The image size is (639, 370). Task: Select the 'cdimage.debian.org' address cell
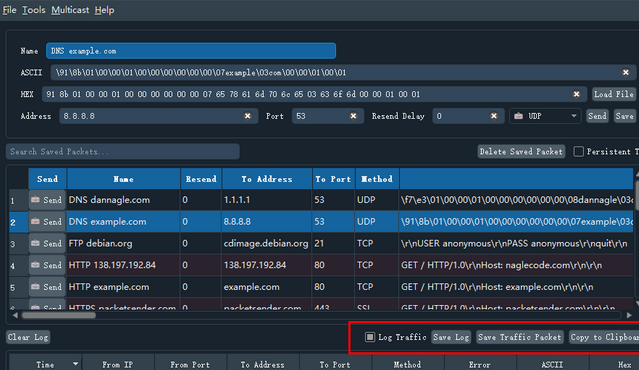[267, 243]
